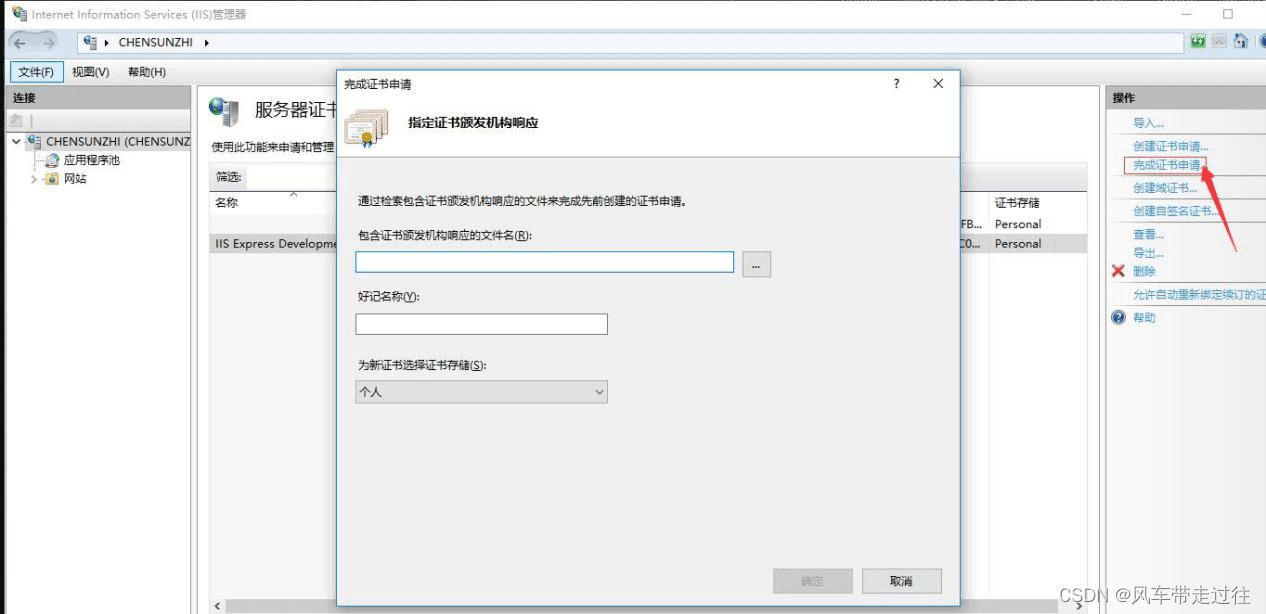
Task: Click the Friendly Name (好记名称) input field
Action: click(481, 324)
